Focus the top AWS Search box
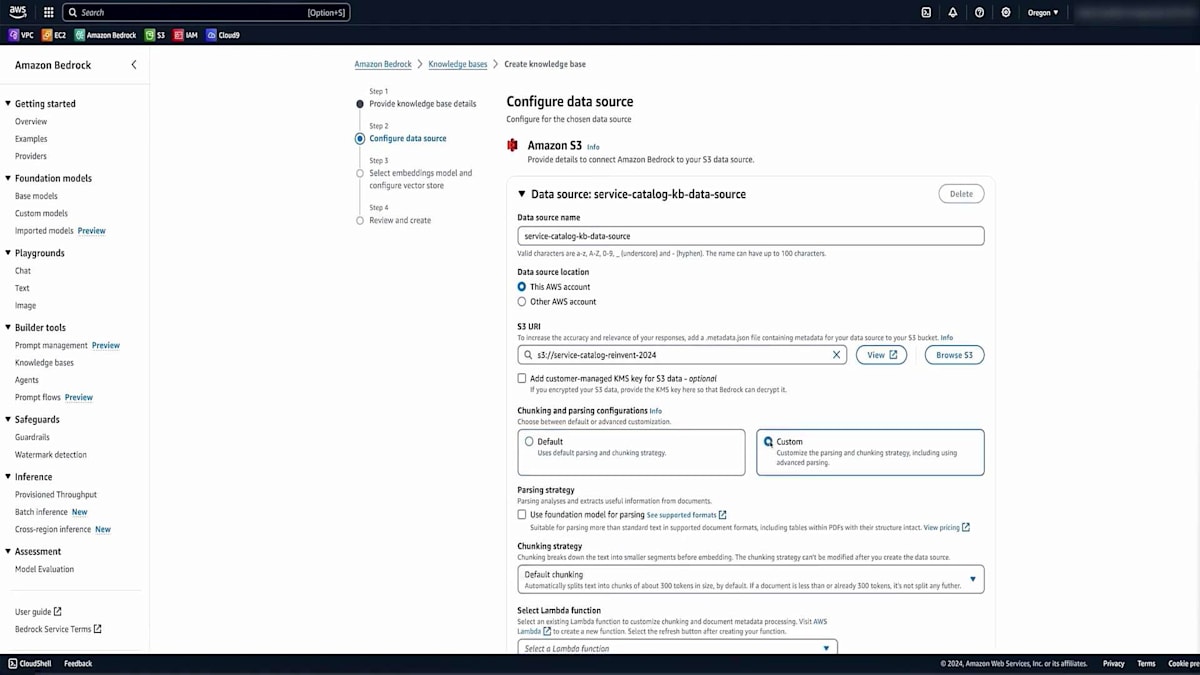This screenshot has height=675, width=1200. pyautogui.click(x=206, y=13)
